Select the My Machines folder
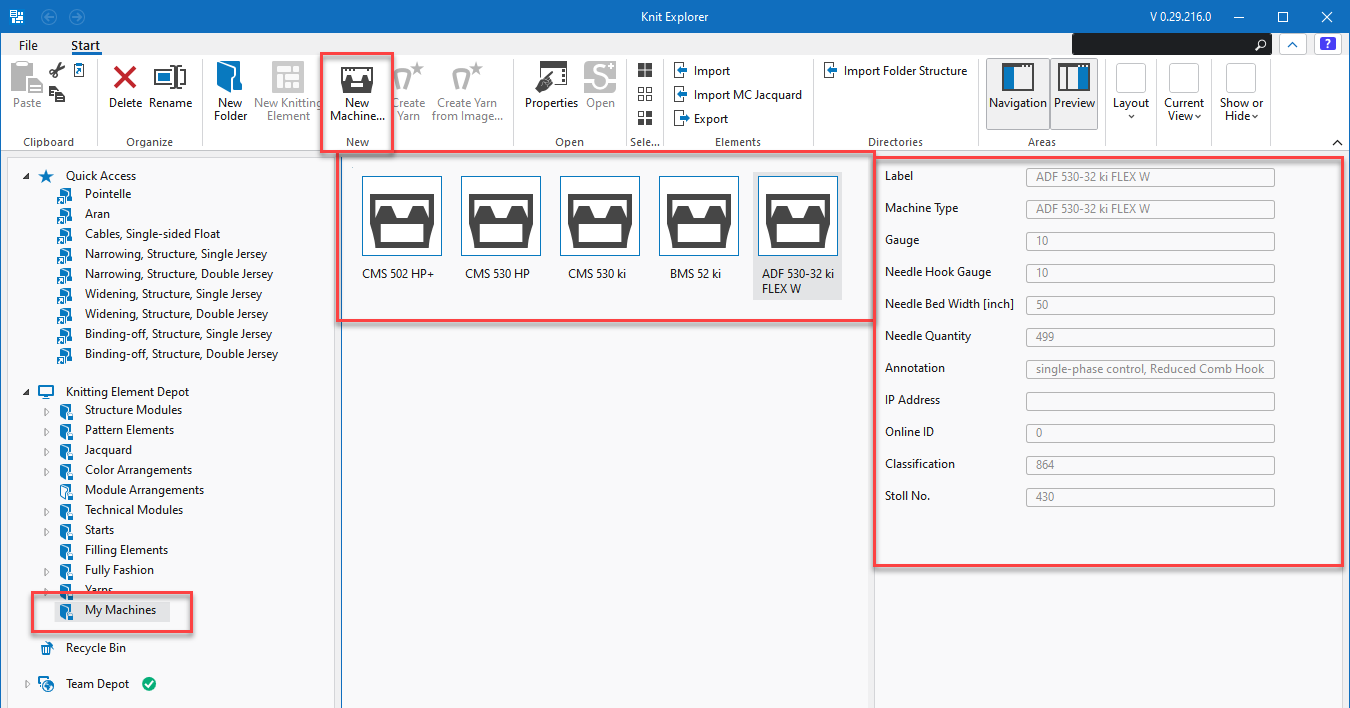 [x=120, y=610]
